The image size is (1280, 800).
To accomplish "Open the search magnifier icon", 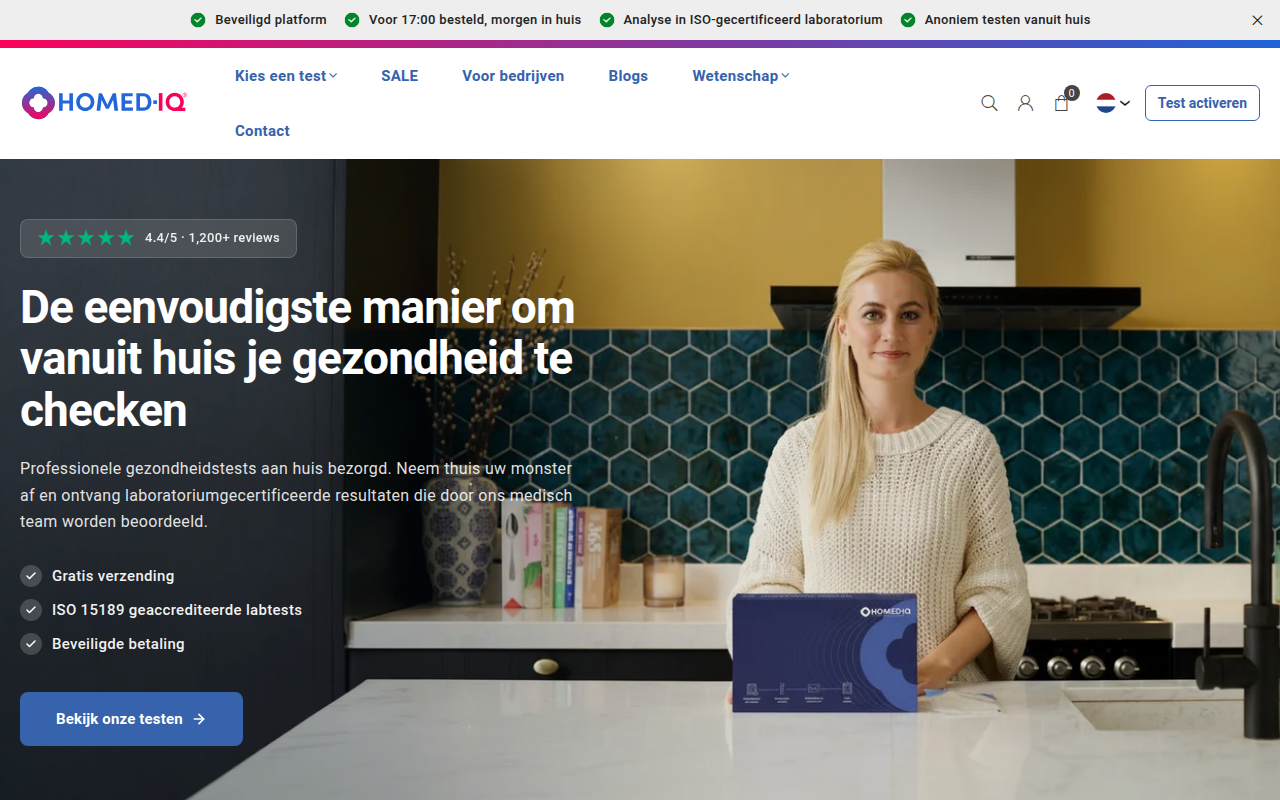I will (x=989, y=103).
